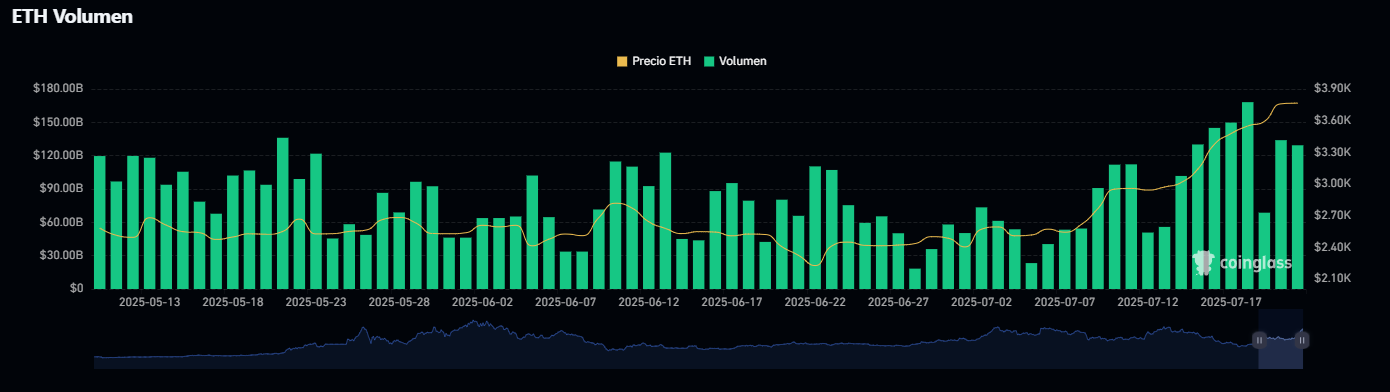This screenshot has height=392, width=1390.
Task: Click the 2025-06-22 date label
Action: (x=815, y=301)
